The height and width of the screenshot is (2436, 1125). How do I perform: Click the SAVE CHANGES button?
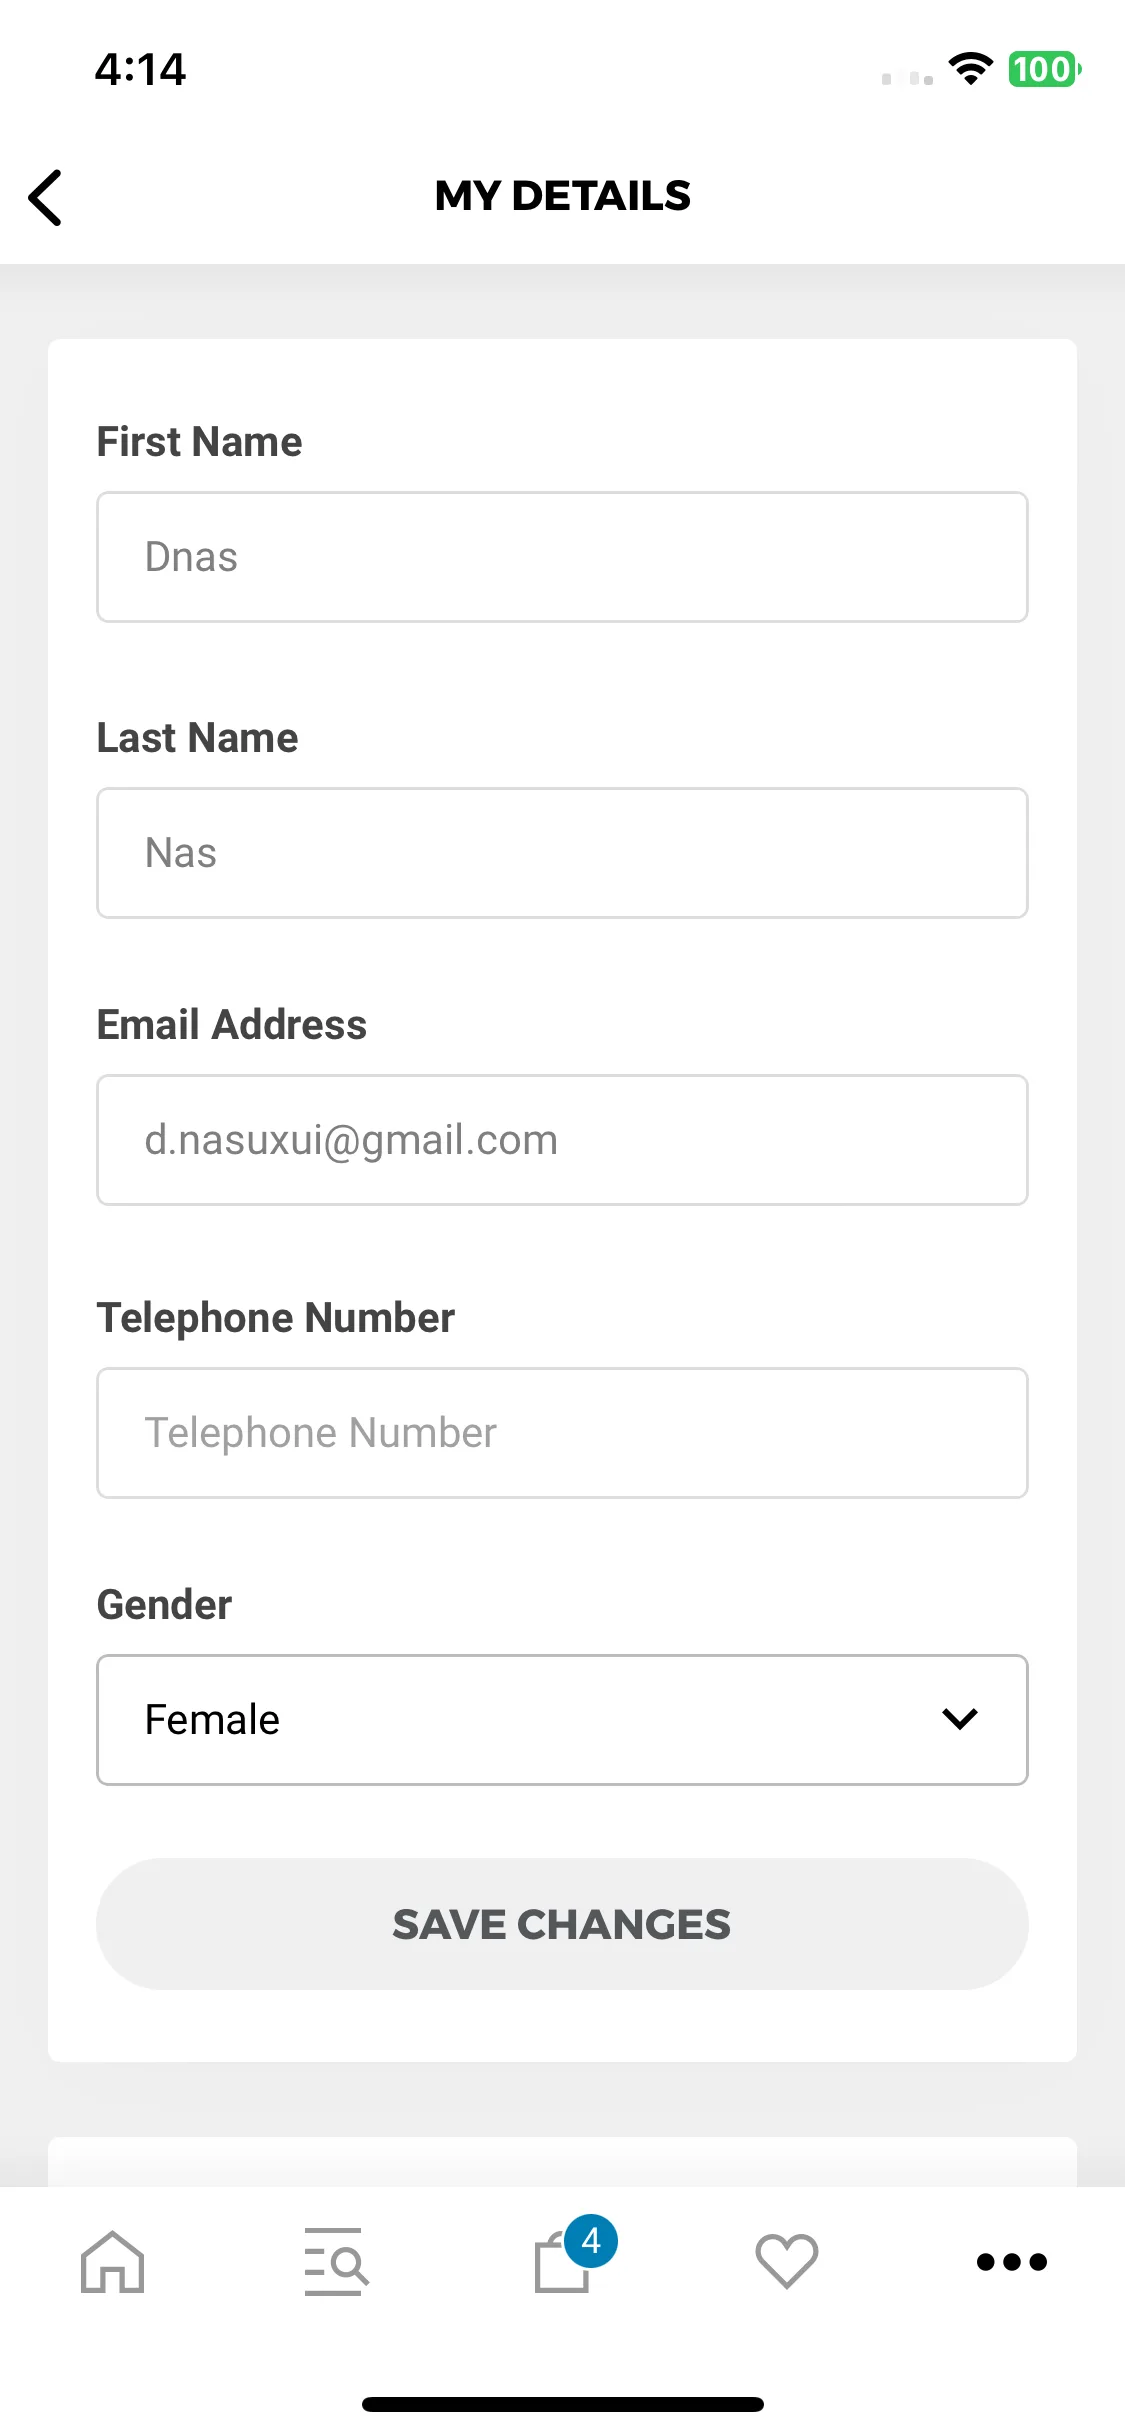click(x=562, y=1924)
